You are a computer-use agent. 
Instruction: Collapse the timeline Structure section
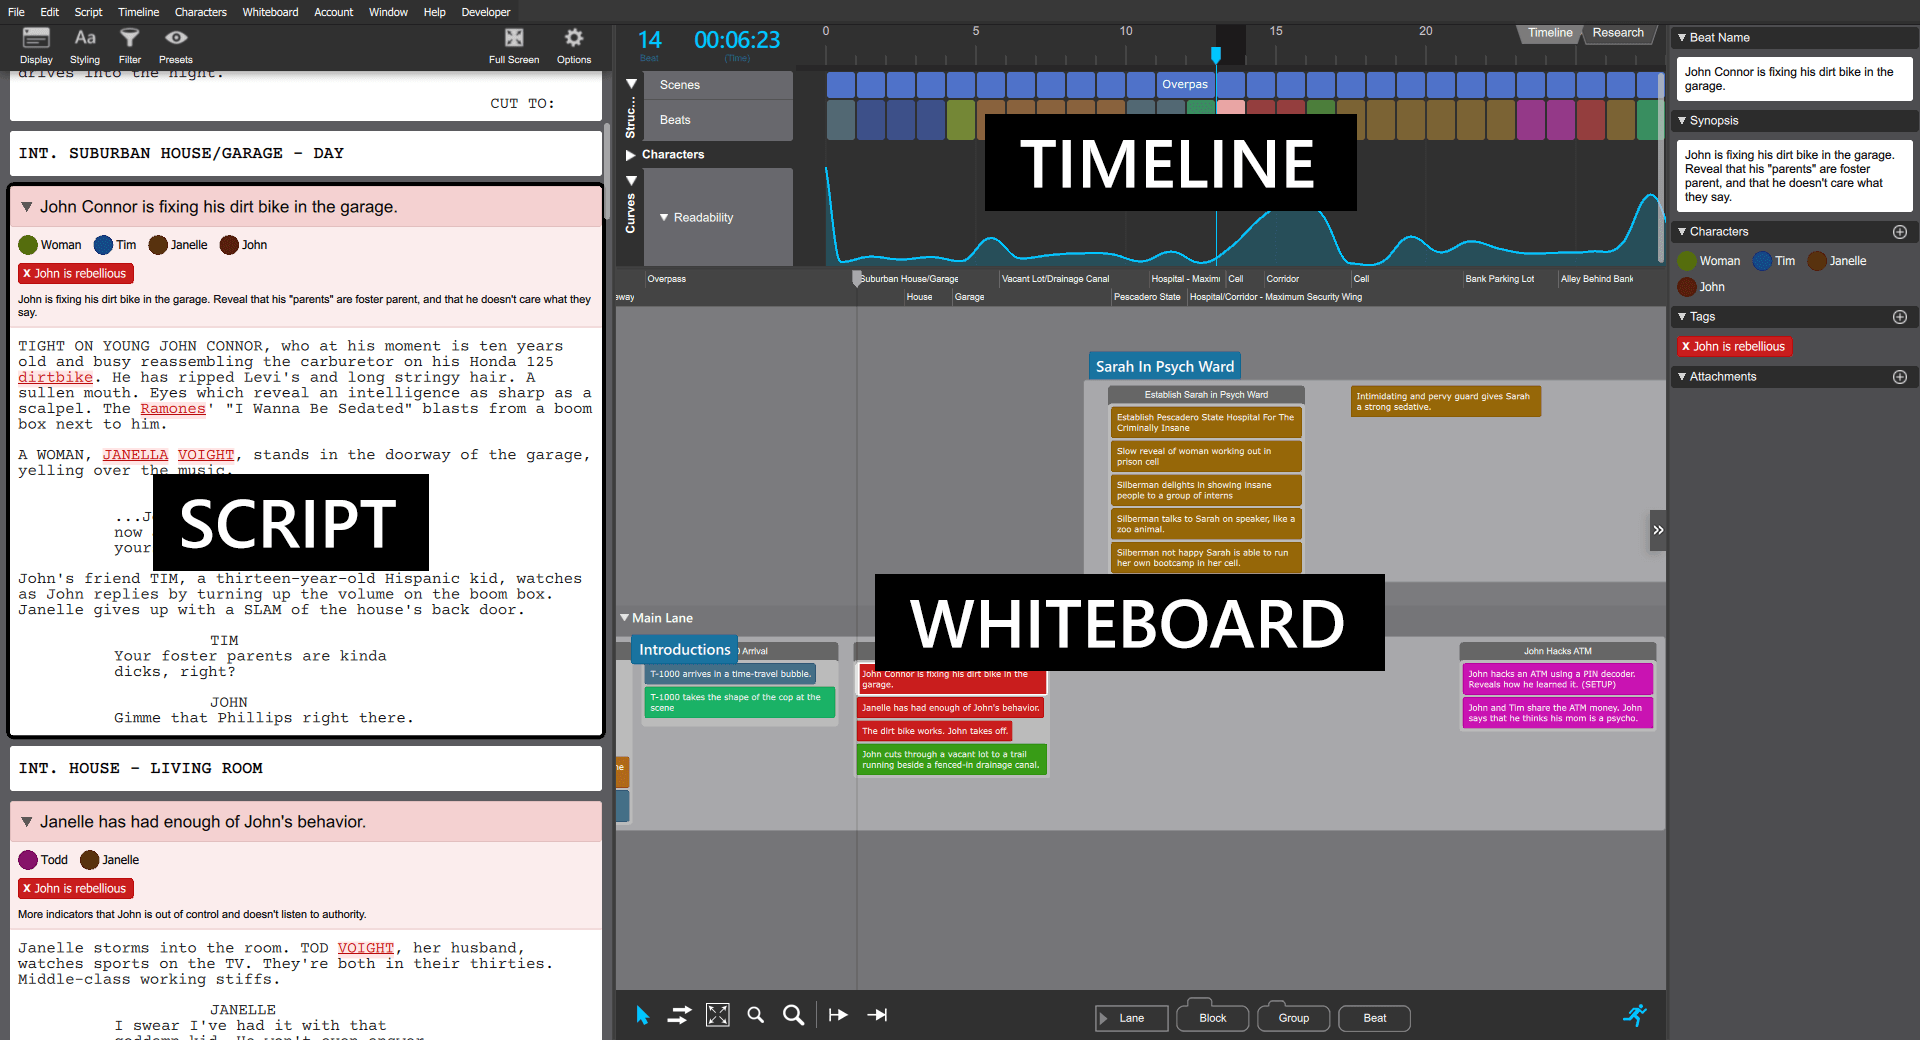click(631, 84)
